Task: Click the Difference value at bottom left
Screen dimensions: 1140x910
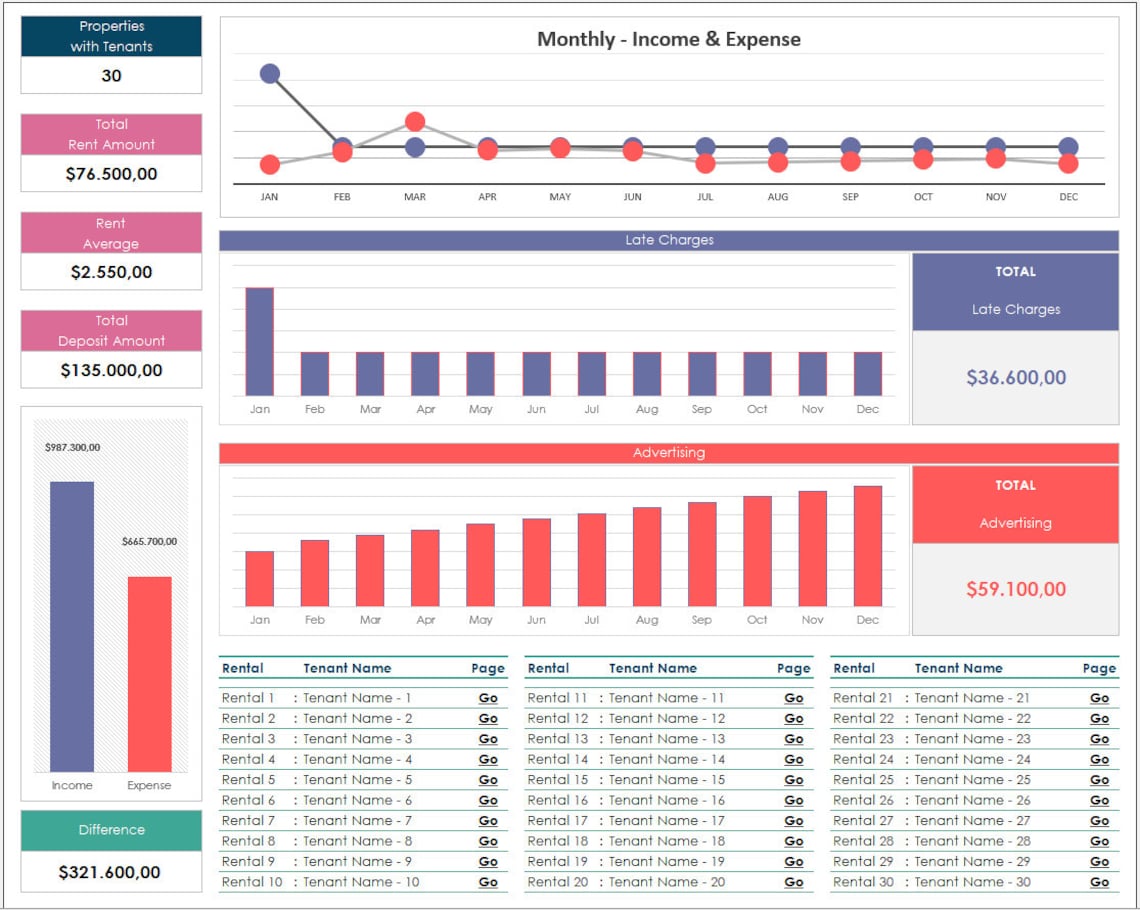Action: 111,872
